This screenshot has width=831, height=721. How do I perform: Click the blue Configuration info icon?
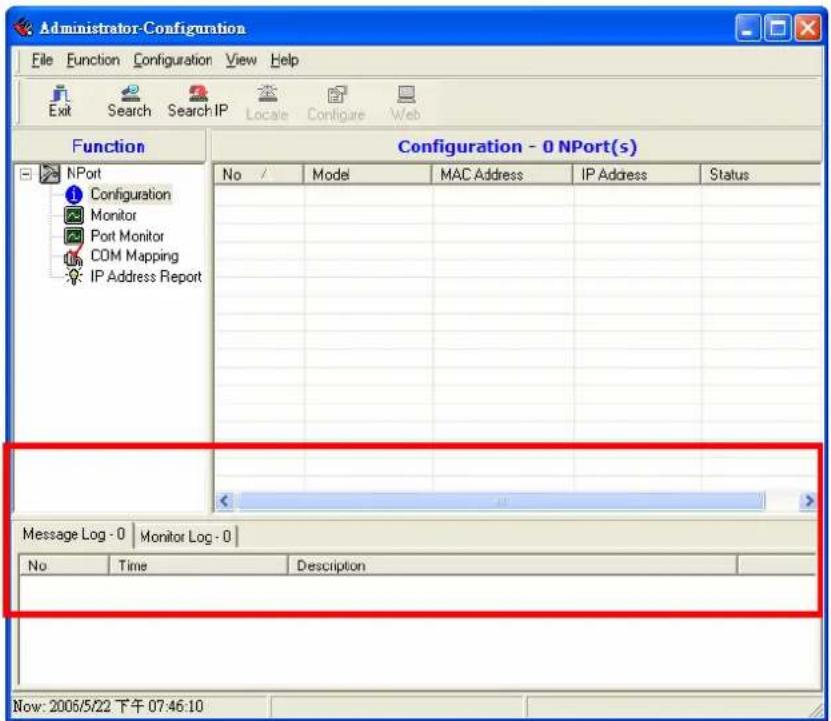[74, 195]
